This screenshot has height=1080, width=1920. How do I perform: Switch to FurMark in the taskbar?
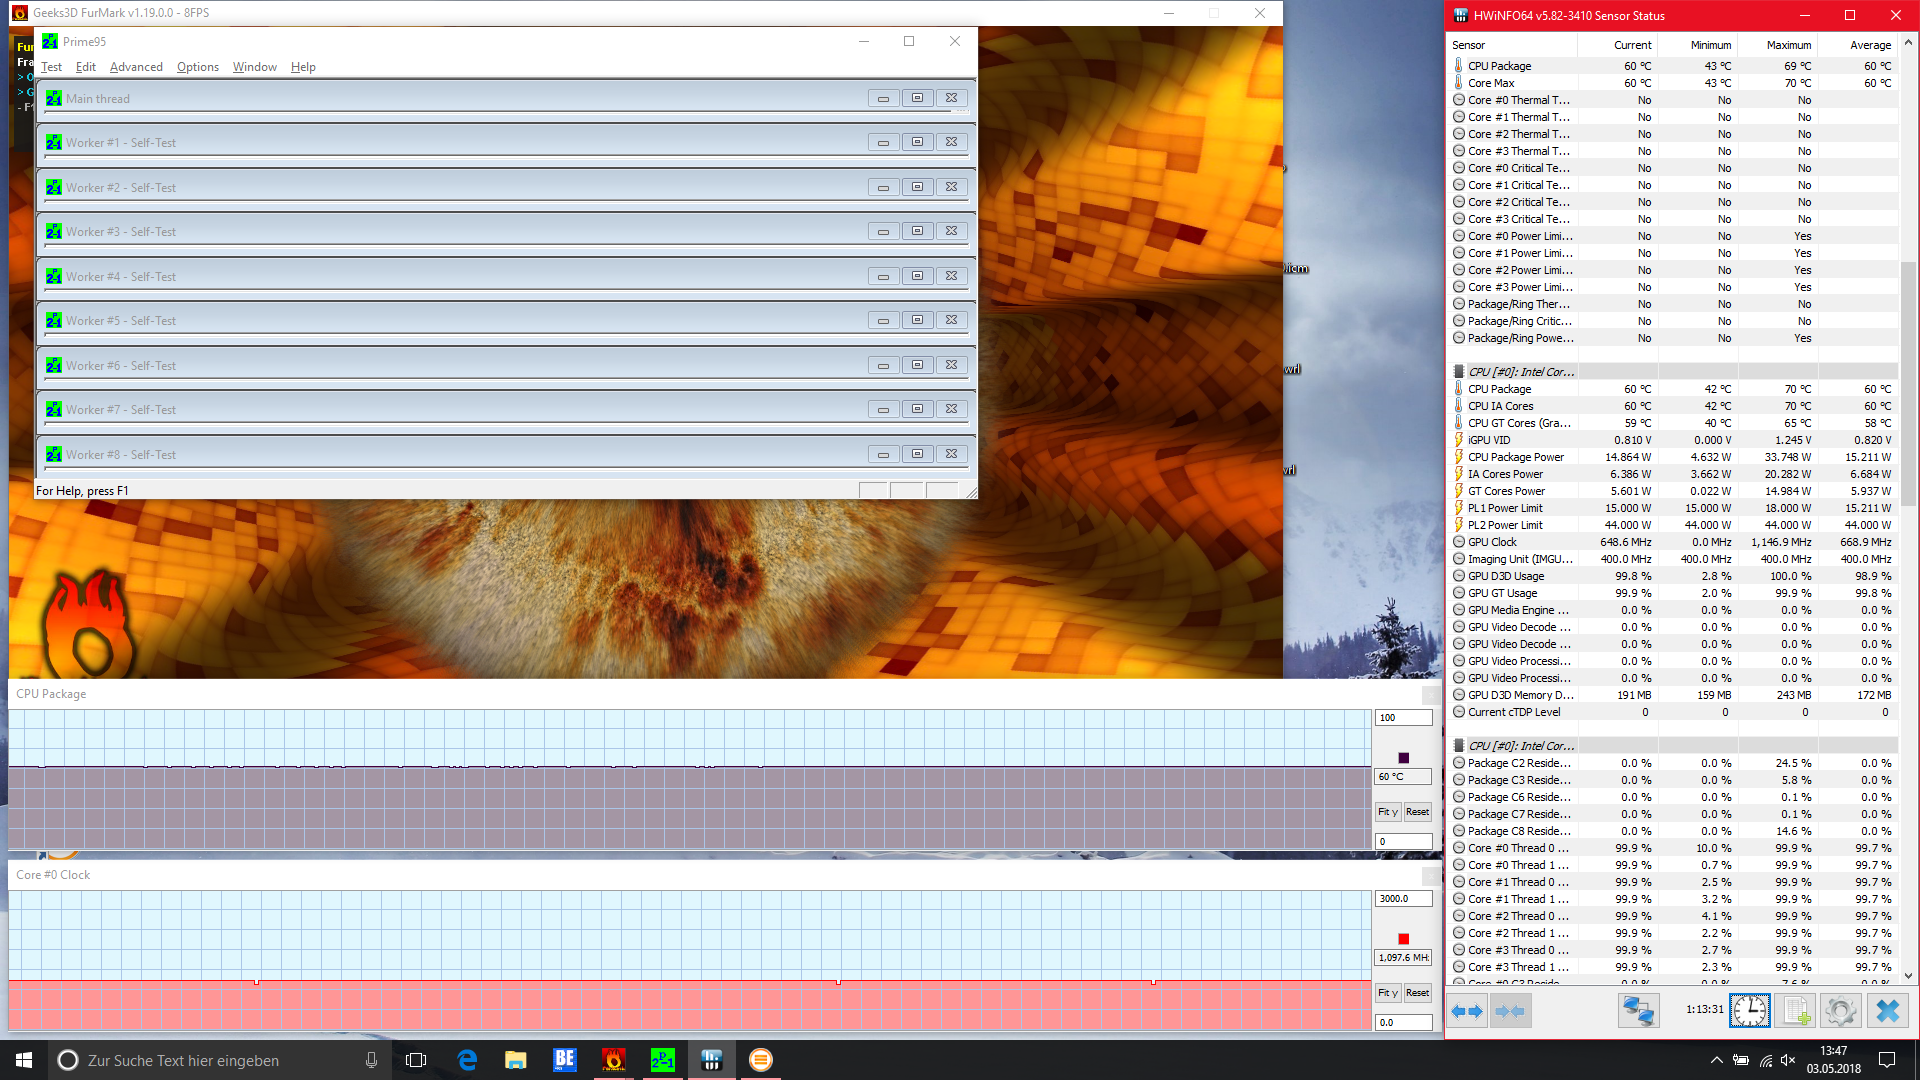[x=613, y=1060]
